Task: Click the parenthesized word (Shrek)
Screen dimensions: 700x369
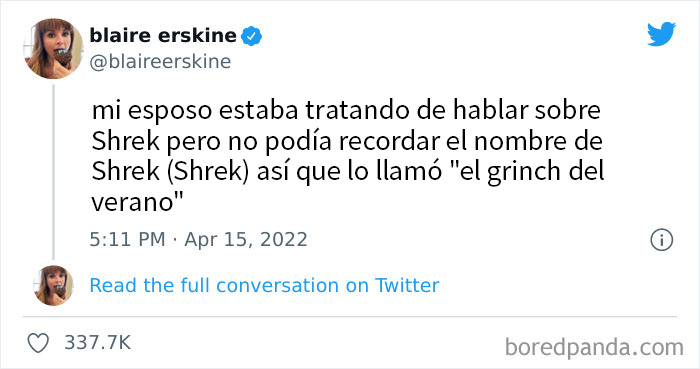Action: tap(208, 172)
